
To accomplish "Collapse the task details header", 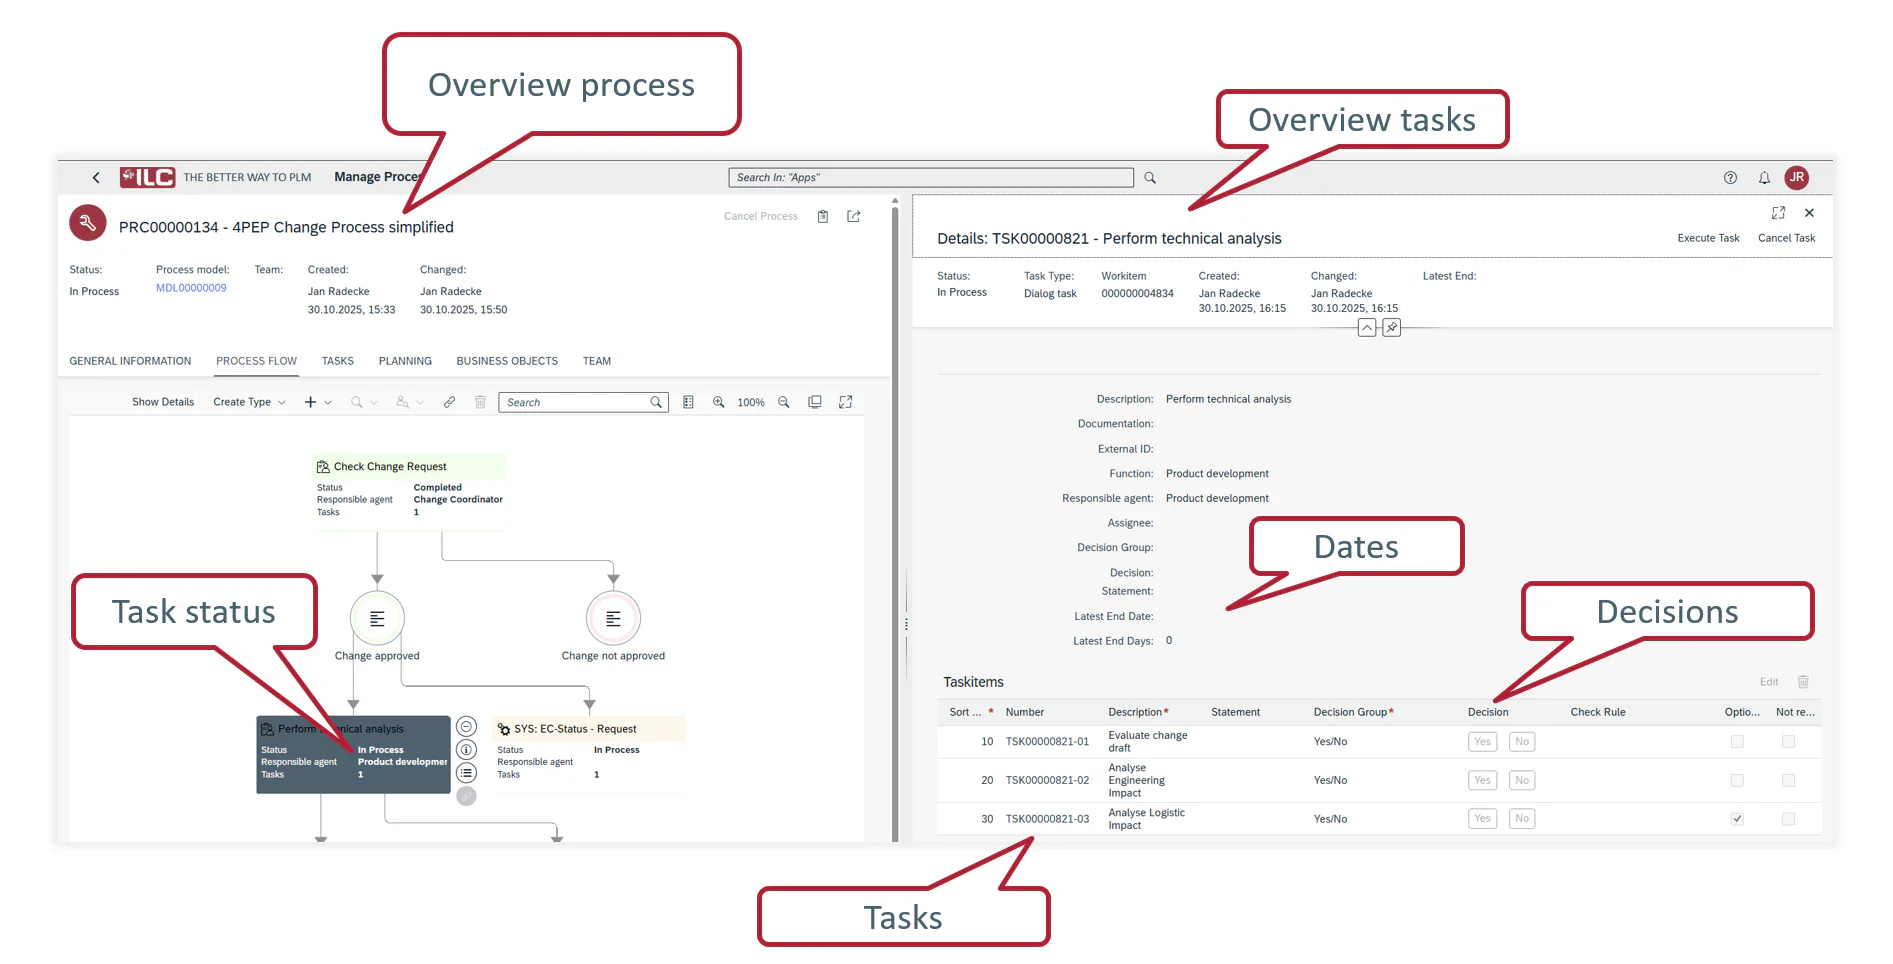I will (1367, 328).
